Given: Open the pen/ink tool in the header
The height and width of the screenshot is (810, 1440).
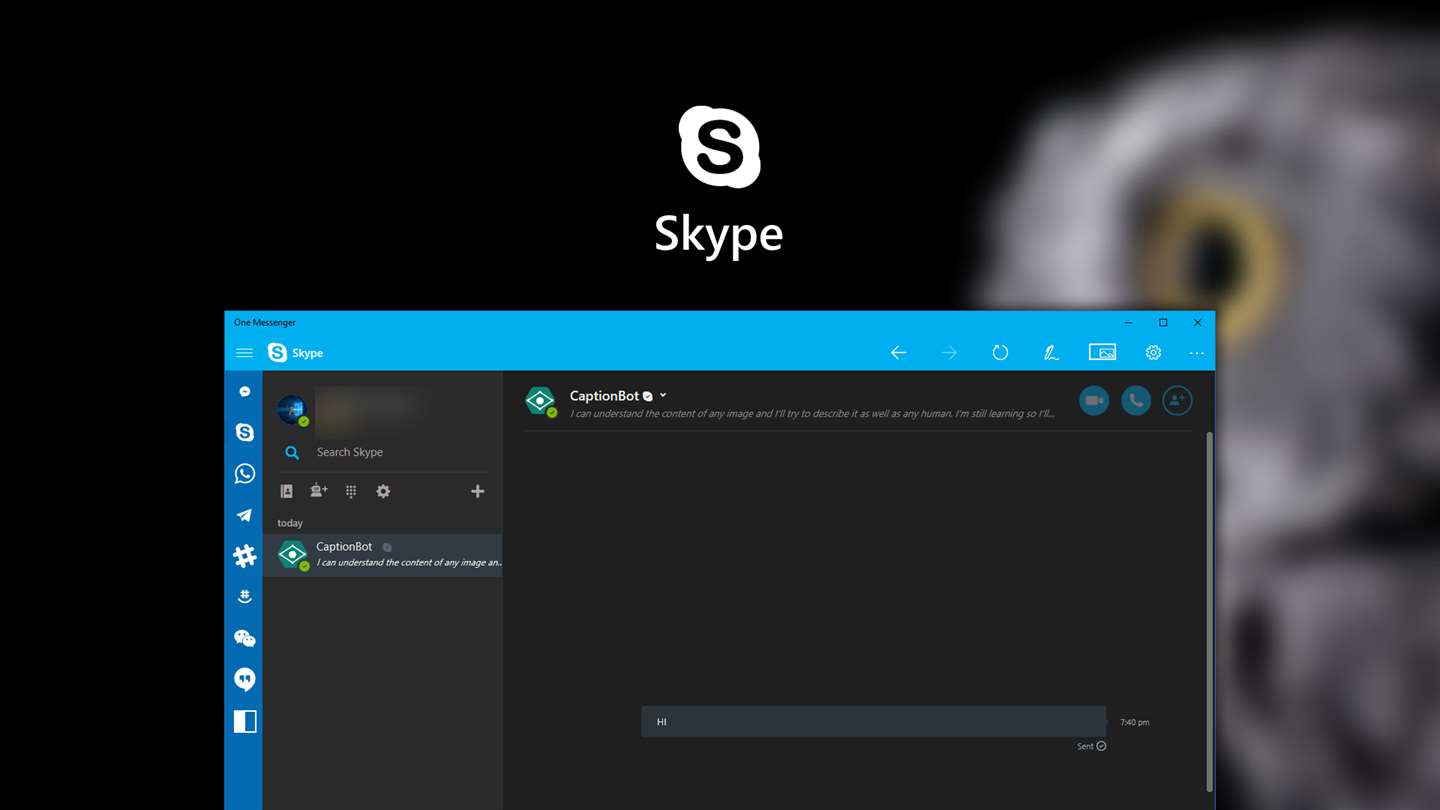Looking at the screenshot, I should (1051, 353).
